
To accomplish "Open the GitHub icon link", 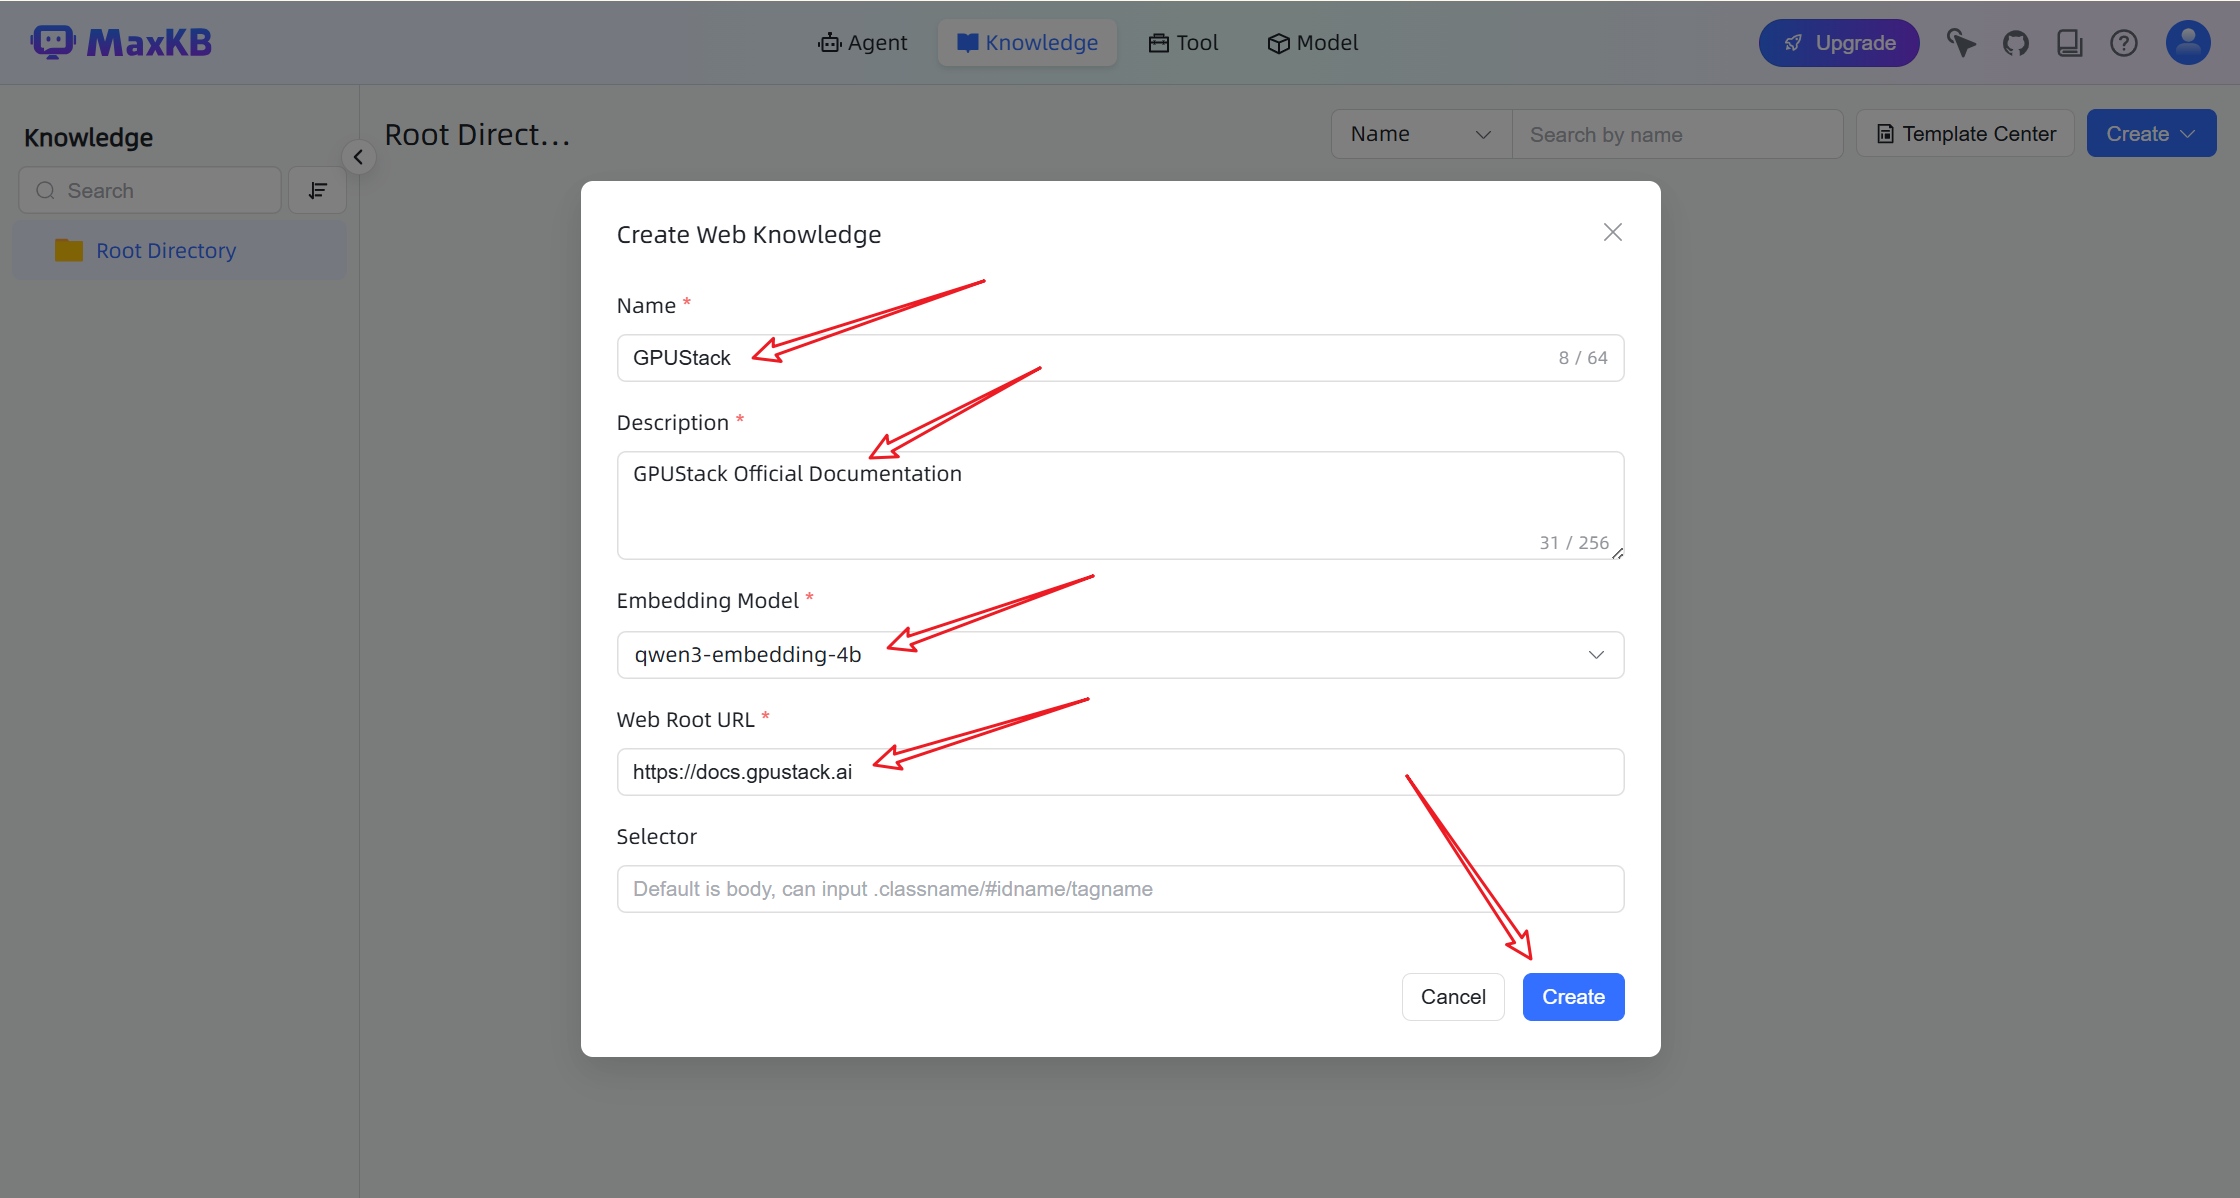I will 2015,43.
